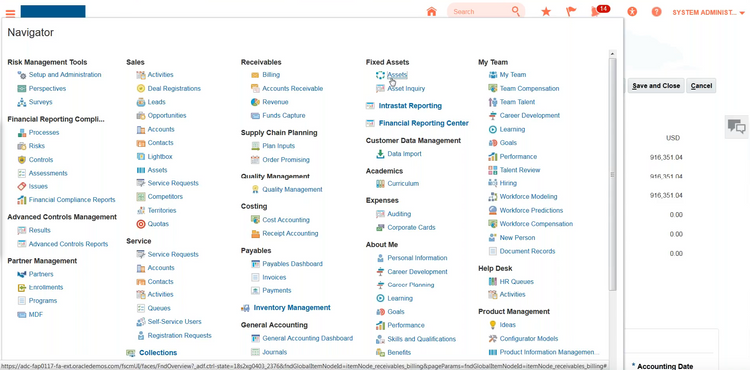Open the Help question mark icon
The width and height of the screenshot is (750, 370).
pyautogui.click(x=656, y=12)
